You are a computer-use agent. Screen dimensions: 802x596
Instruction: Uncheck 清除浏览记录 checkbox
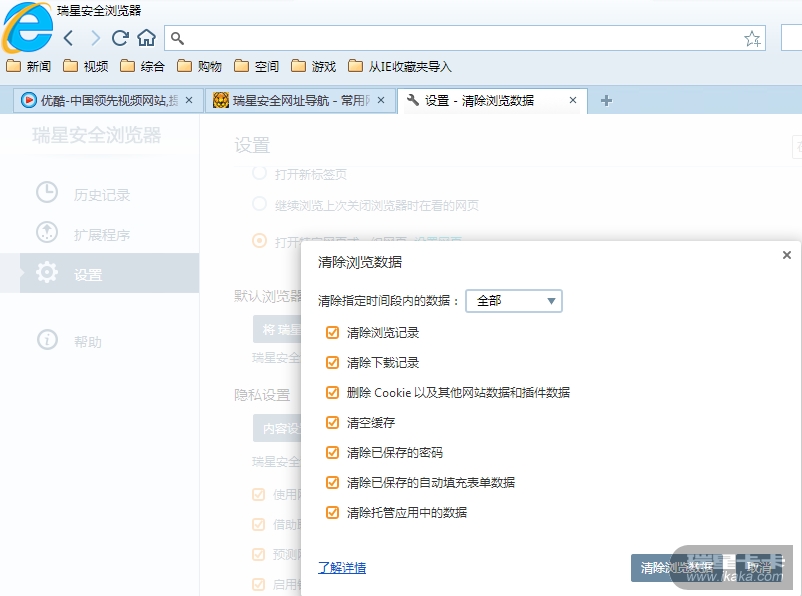click(x=332, y=333)
